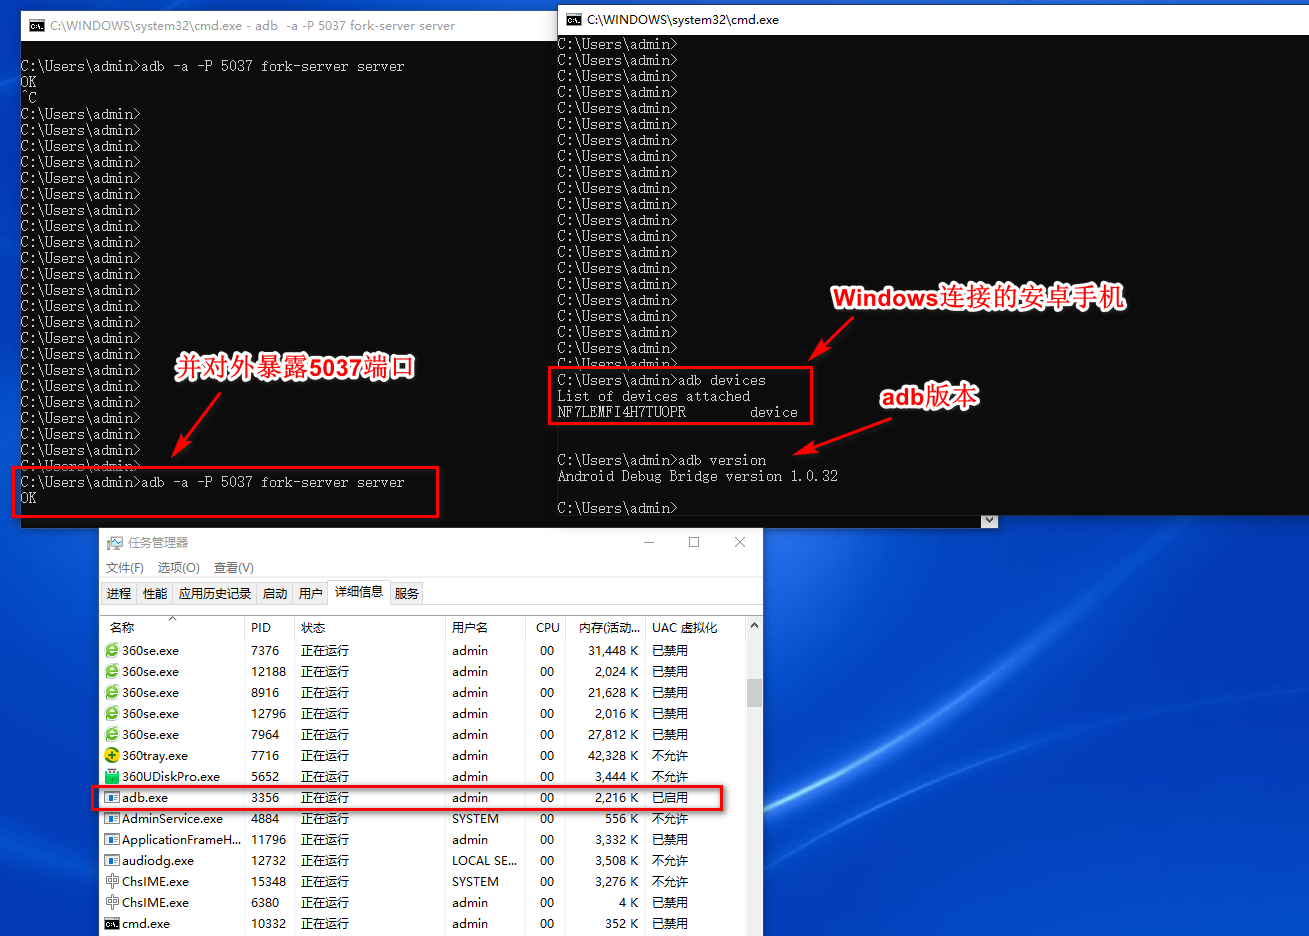Sort processes by 名称 column header
The height and width of the screenshot is (936, 1309).
tap(173, 627)
